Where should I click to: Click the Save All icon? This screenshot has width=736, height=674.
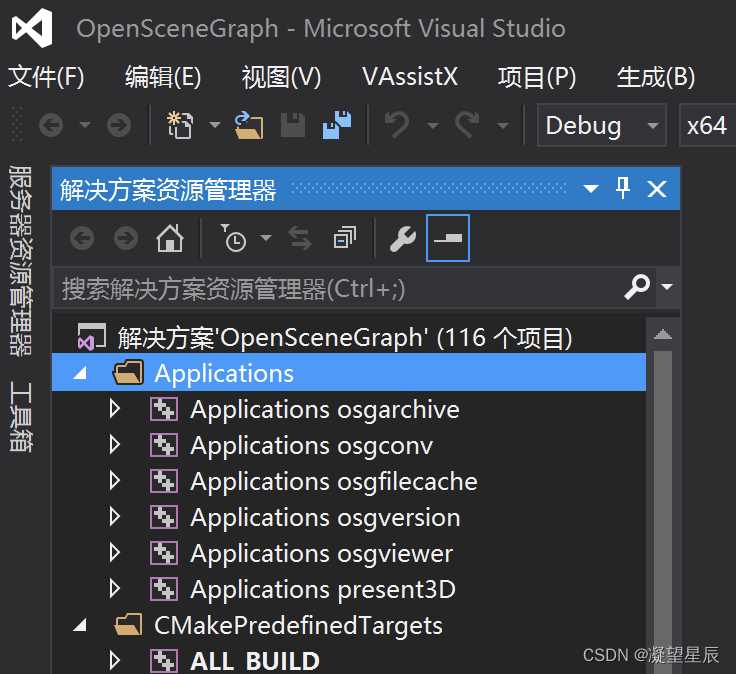(337, 125)
